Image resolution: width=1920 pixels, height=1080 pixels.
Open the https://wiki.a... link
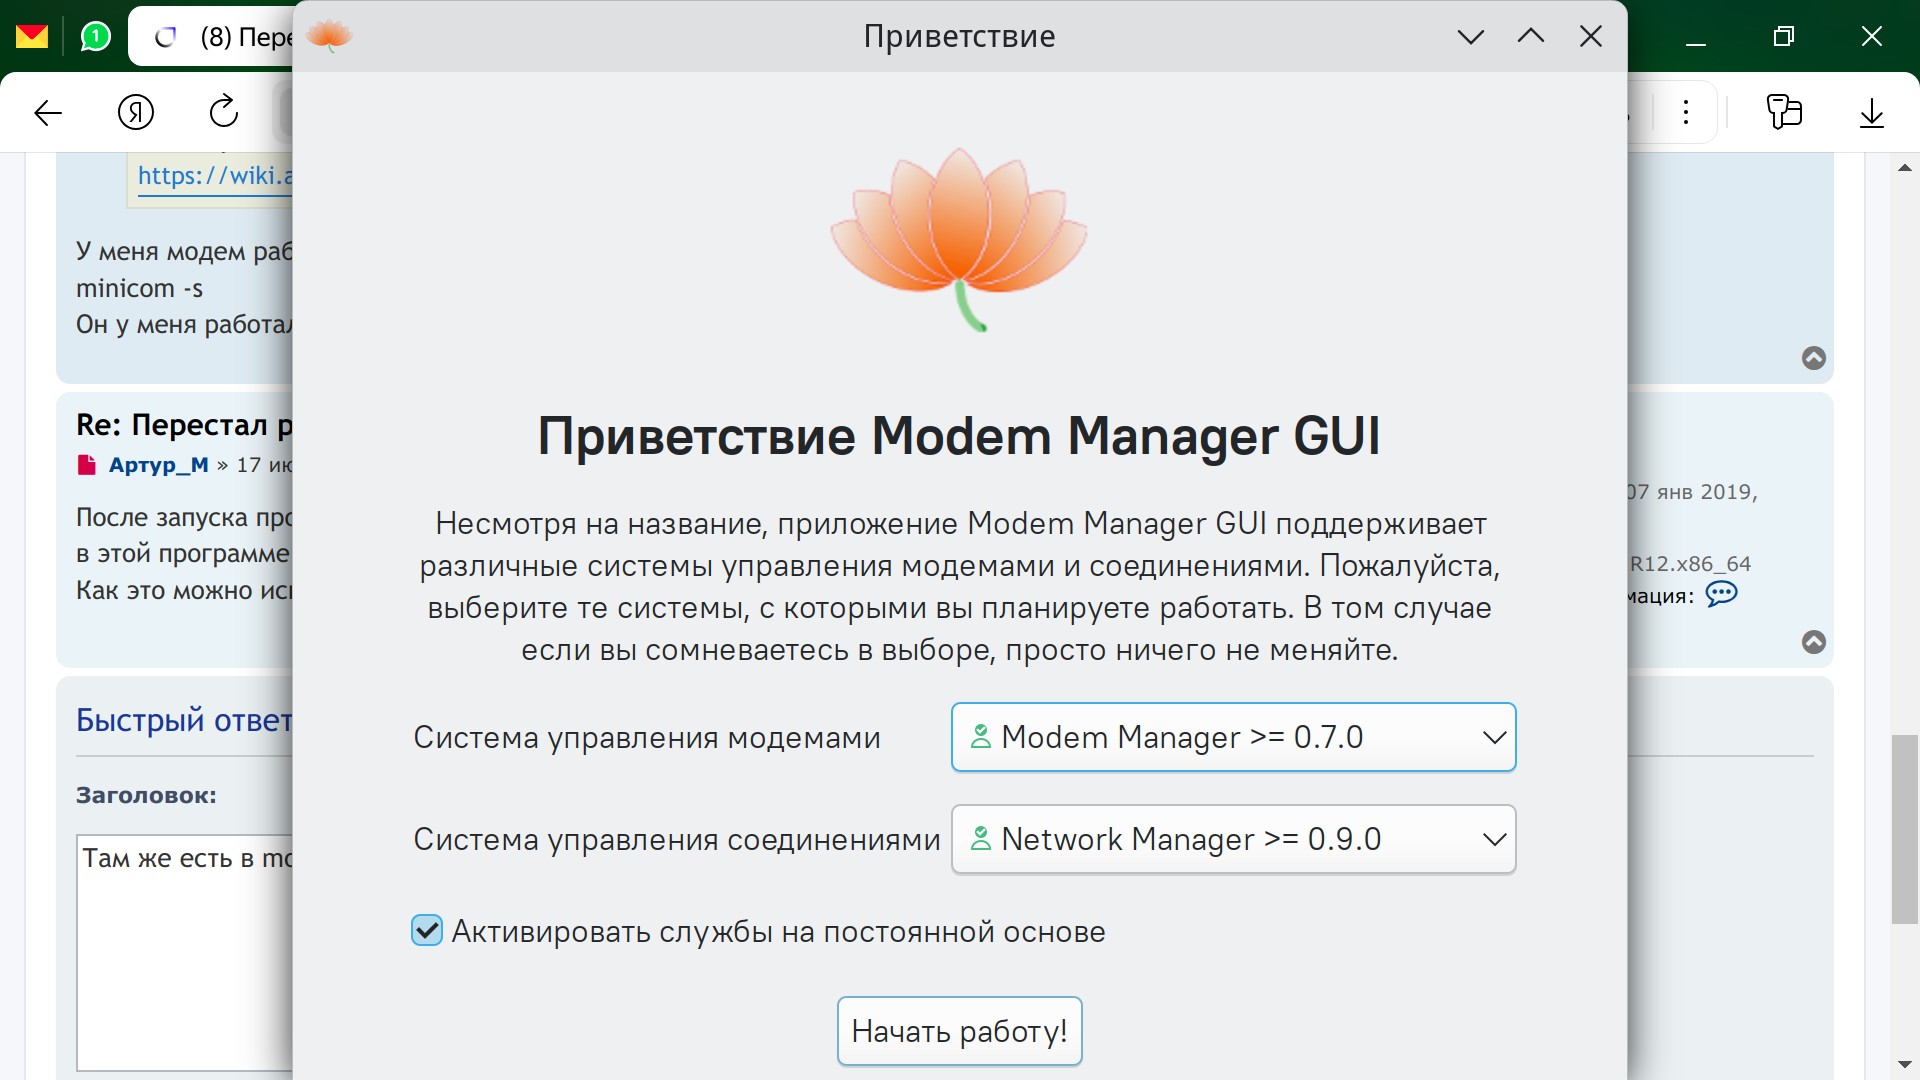tap(214, 176)
